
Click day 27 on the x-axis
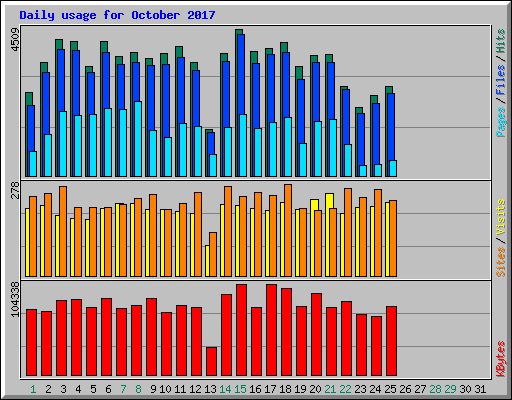click(x=420, y=389)
